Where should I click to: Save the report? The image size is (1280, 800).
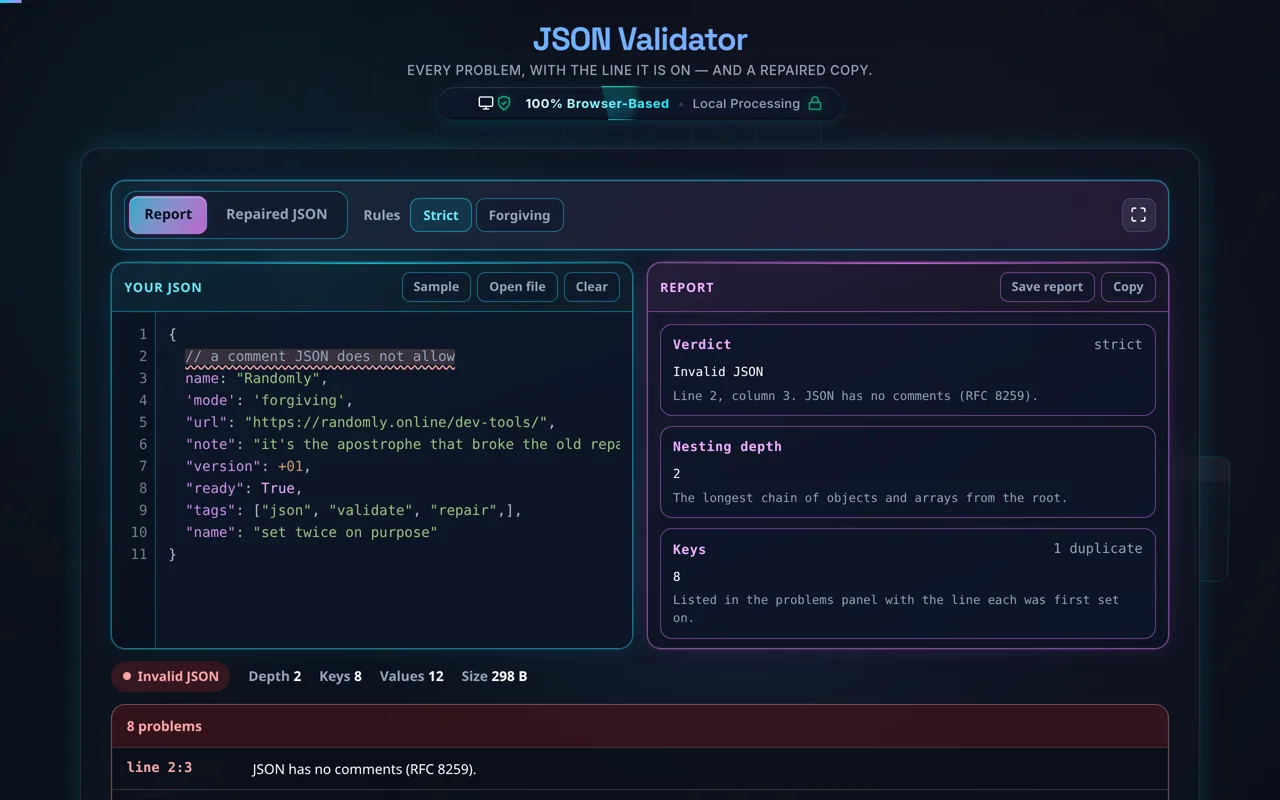pyautogui.click(x=1047, y=287)
